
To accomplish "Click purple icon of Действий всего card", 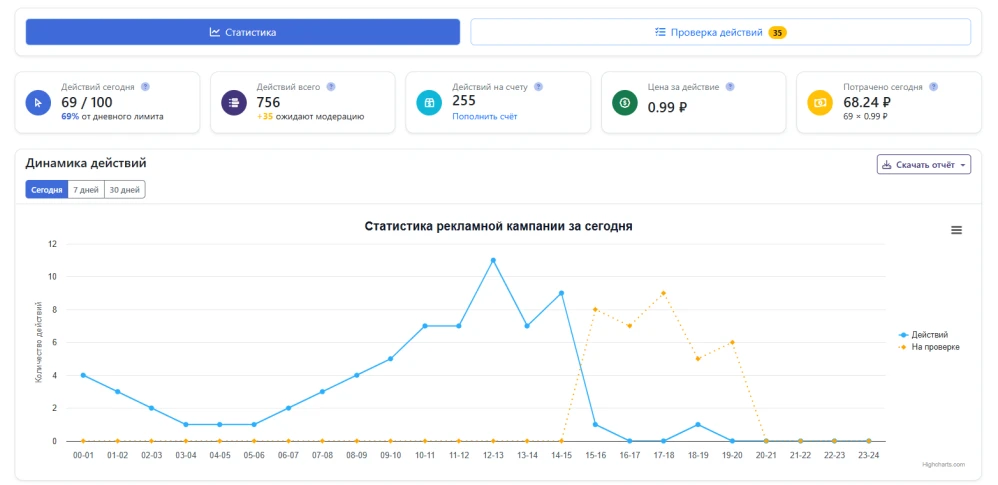I will [234, 102].
